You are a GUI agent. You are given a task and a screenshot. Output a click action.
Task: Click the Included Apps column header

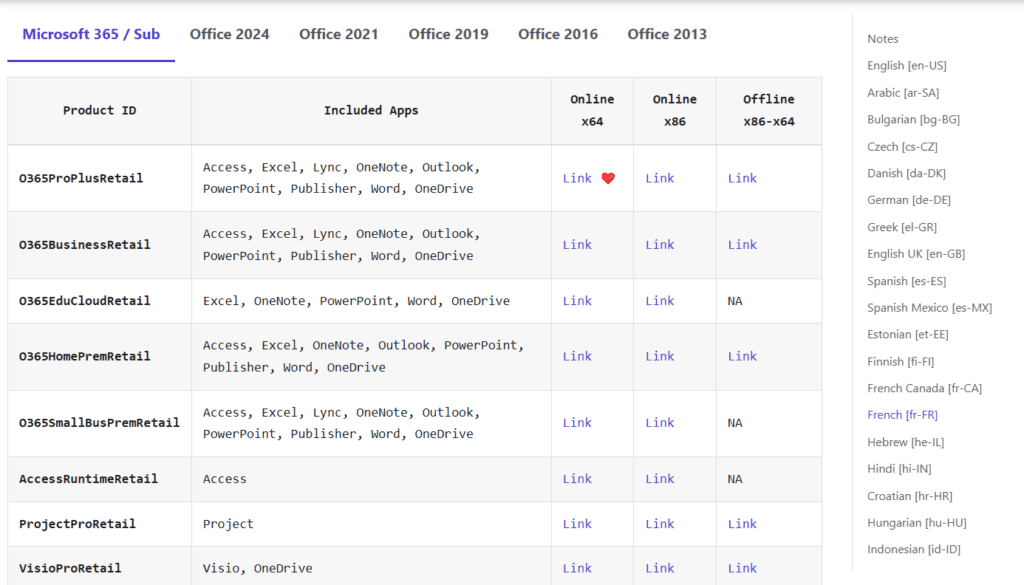pos(371,110)
